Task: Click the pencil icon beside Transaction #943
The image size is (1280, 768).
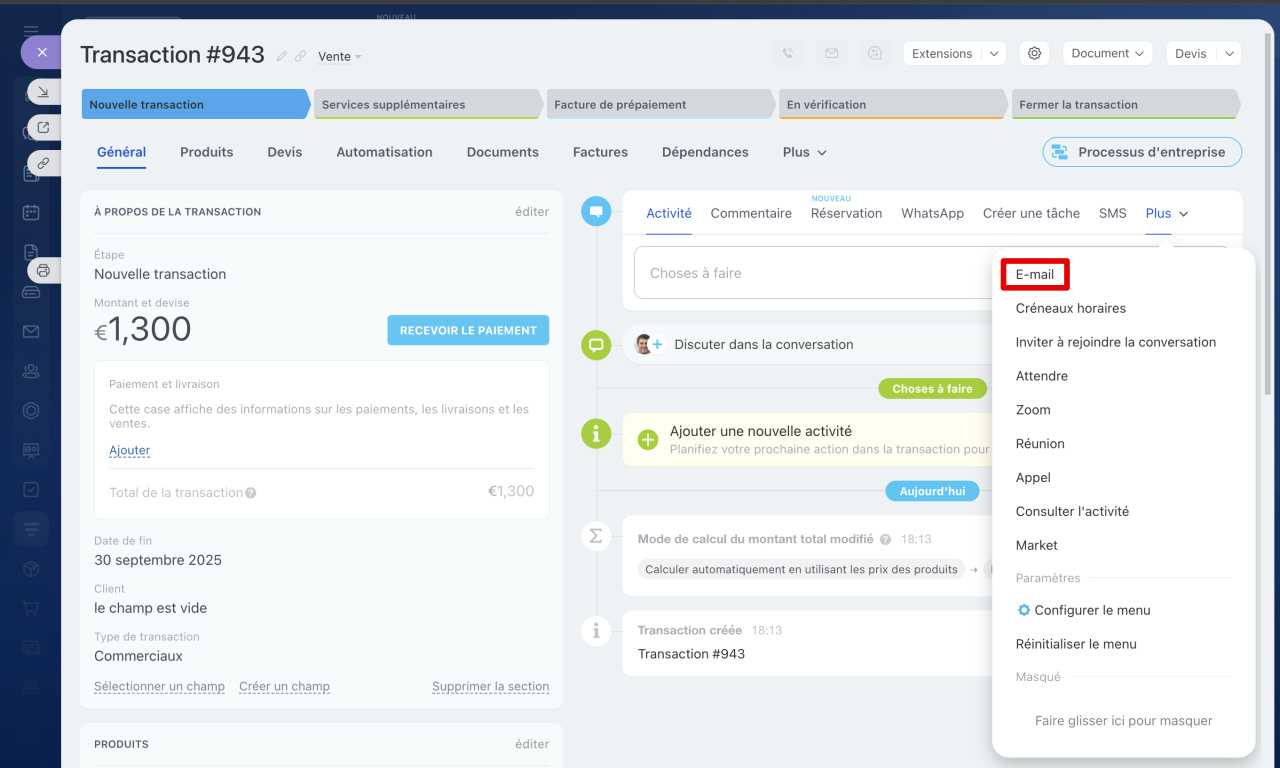Action: click(282, 57)
